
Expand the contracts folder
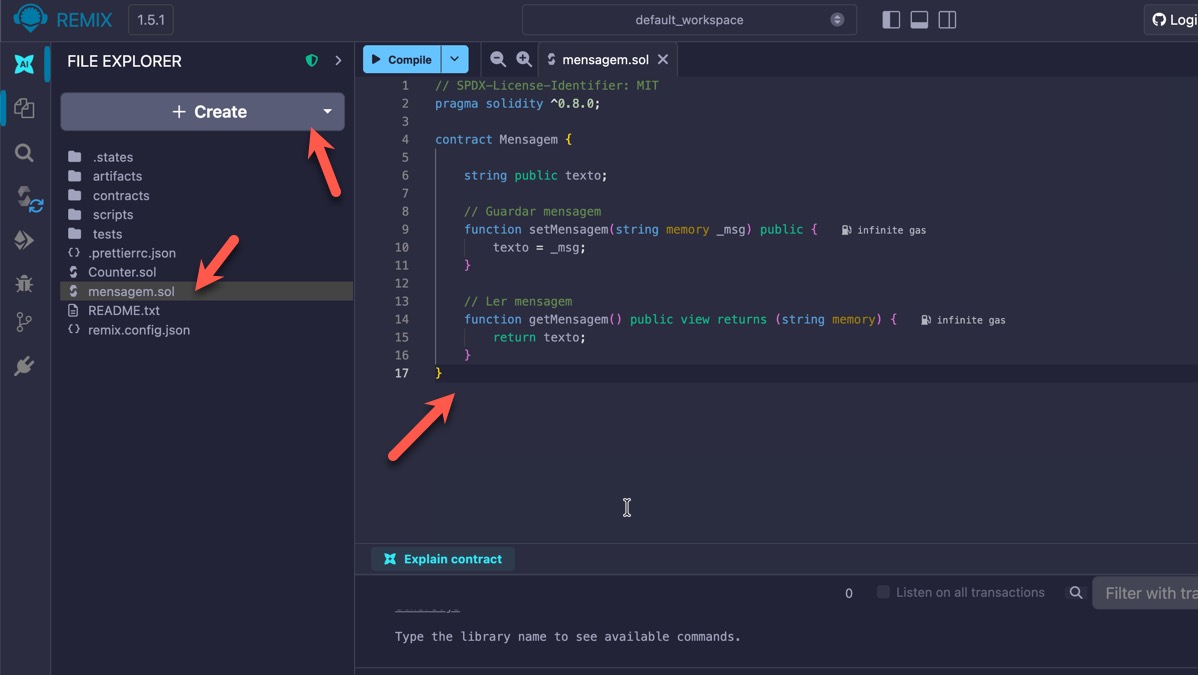tap(120, 195)
